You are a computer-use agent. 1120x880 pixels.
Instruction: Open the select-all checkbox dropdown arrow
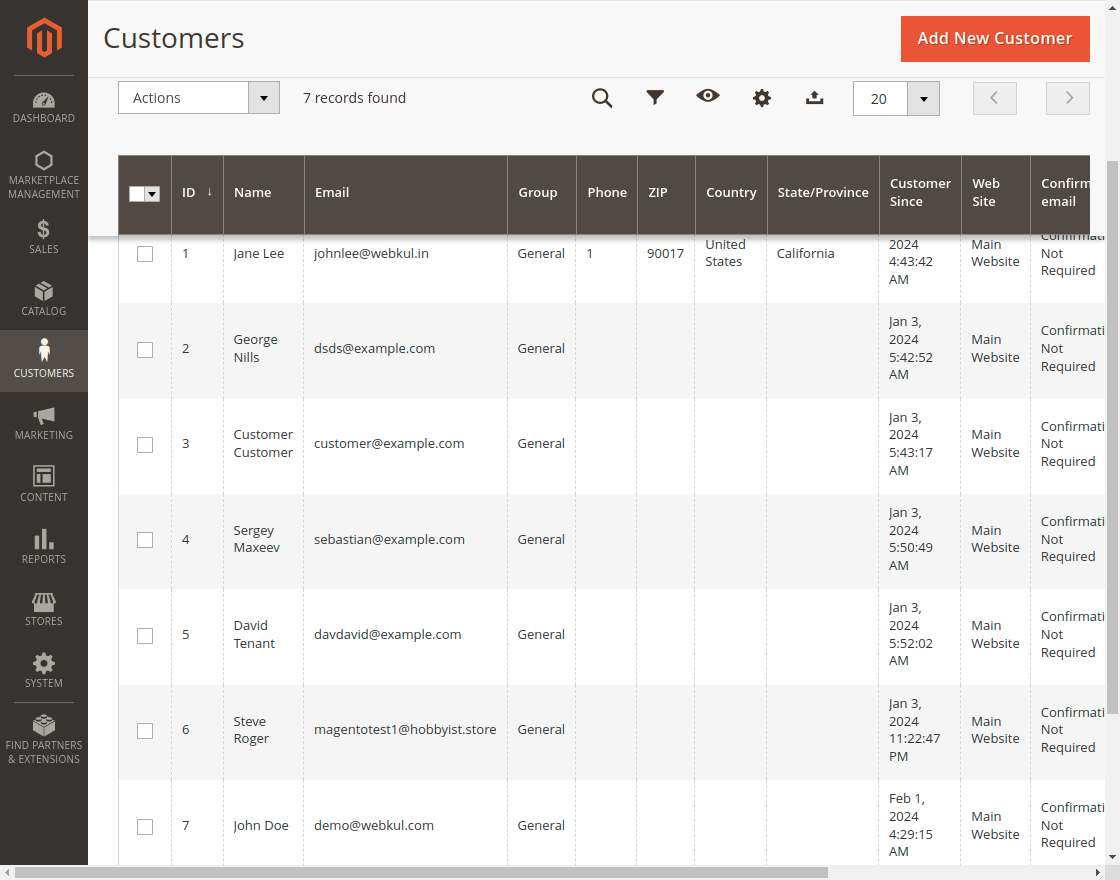[153, 194]
